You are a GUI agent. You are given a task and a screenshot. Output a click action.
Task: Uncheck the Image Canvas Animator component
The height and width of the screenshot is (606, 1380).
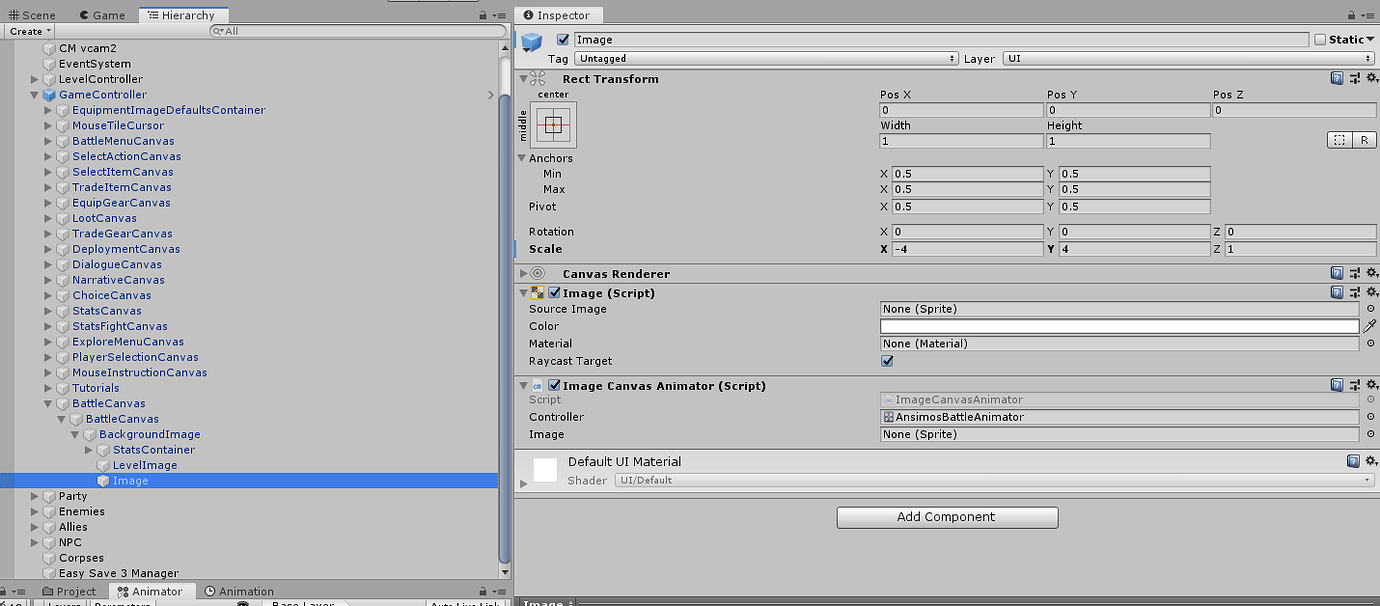pos(555,385)
